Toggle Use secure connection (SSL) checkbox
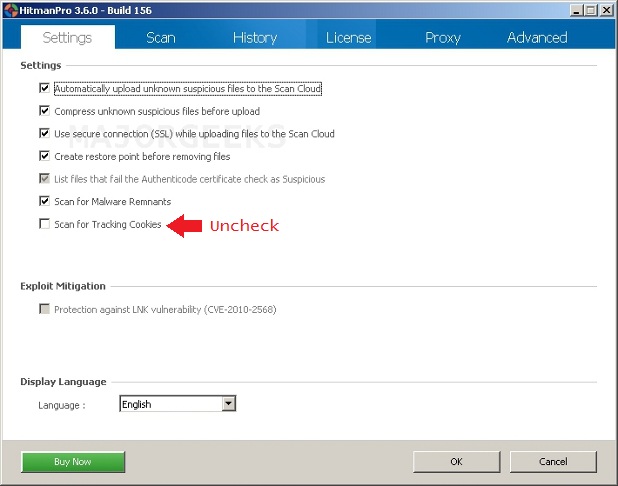Image resolution: width=618 pixels, height=486 pixels. [45, 133]
